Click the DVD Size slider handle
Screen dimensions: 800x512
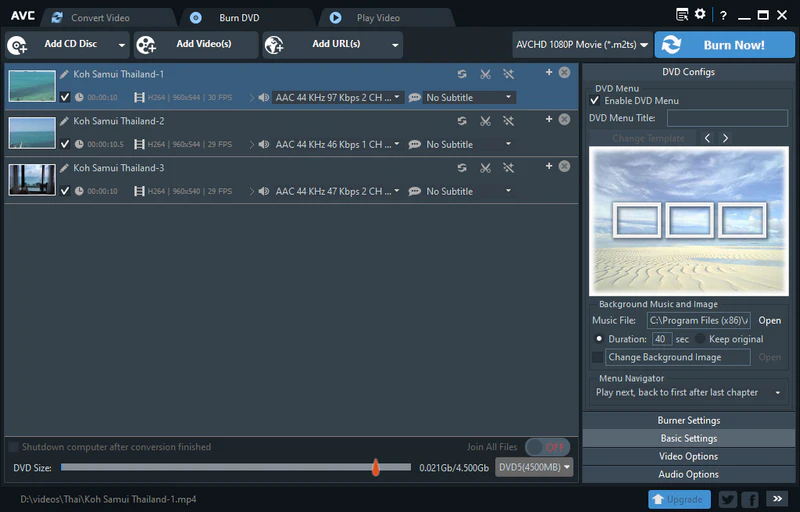(376, 467)
